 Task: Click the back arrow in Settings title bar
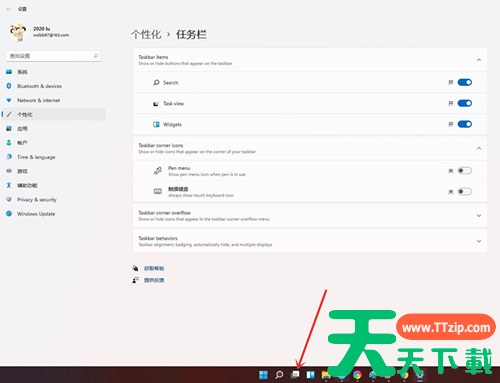pyautogui.click(x=9, y=9)
